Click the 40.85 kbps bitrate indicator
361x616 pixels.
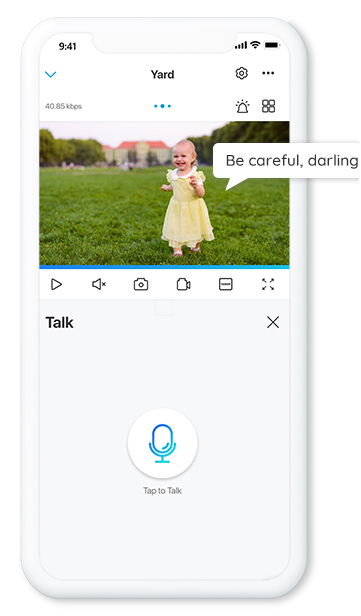(x=63, y=106)
